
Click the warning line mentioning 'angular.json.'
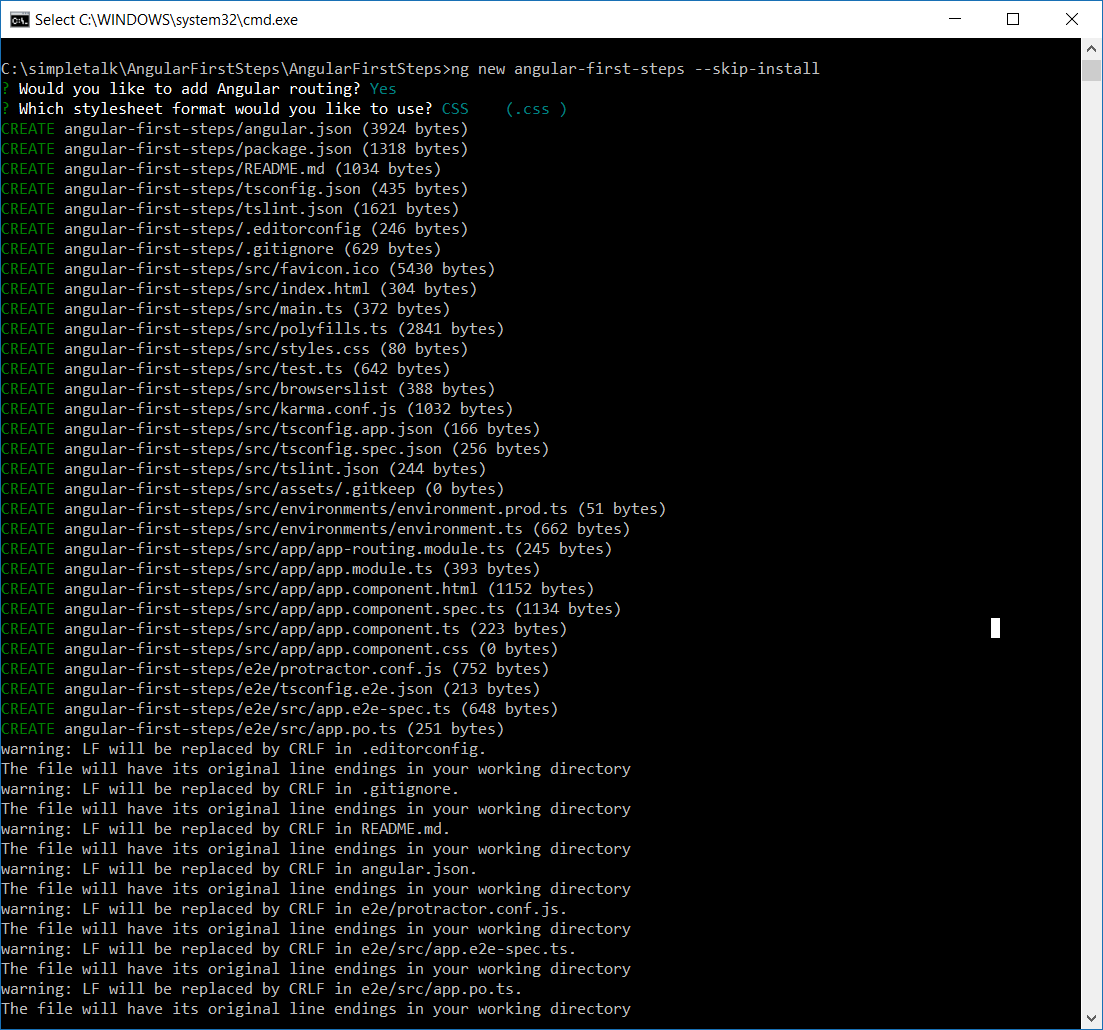coord(239,869)
